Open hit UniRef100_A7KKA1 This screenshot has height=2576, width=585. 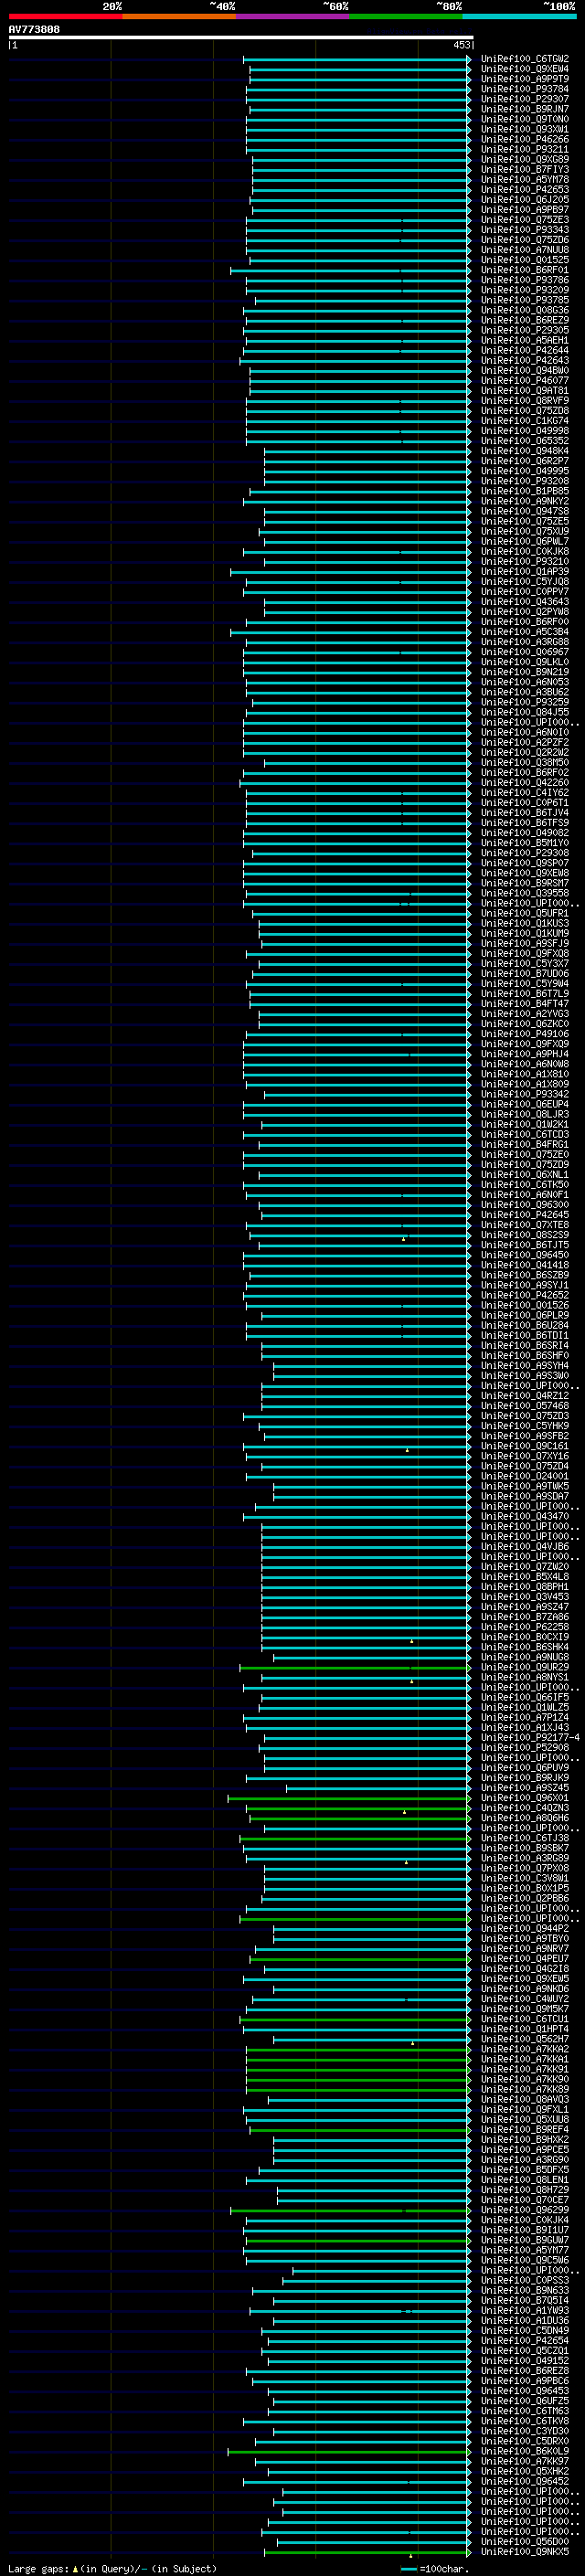pyautogui.click(x=525, y=2059)
